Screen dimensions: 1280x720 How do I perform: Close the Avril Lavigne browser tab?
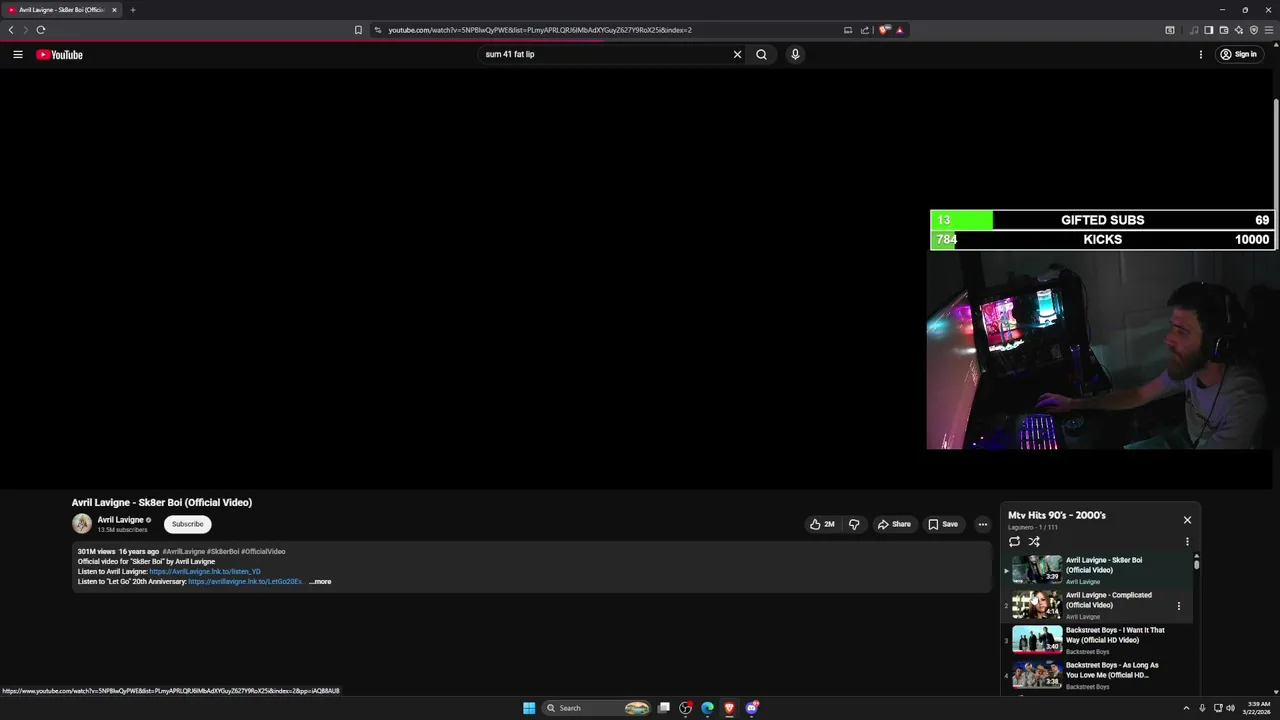(x=114, y=10)
